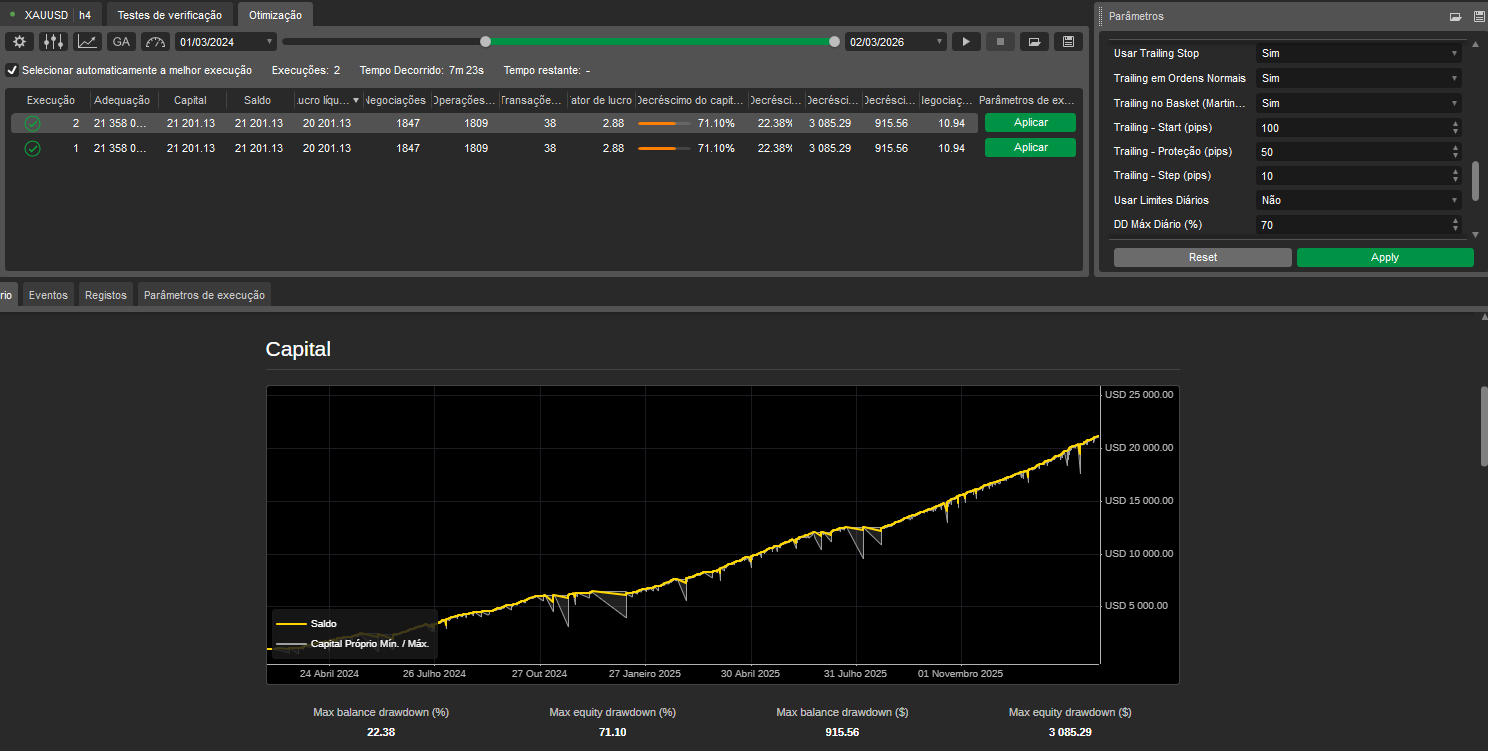Open the Usar Limites Diários dropdown
The image size is (1488, 751).
(x=1358, y=200)
